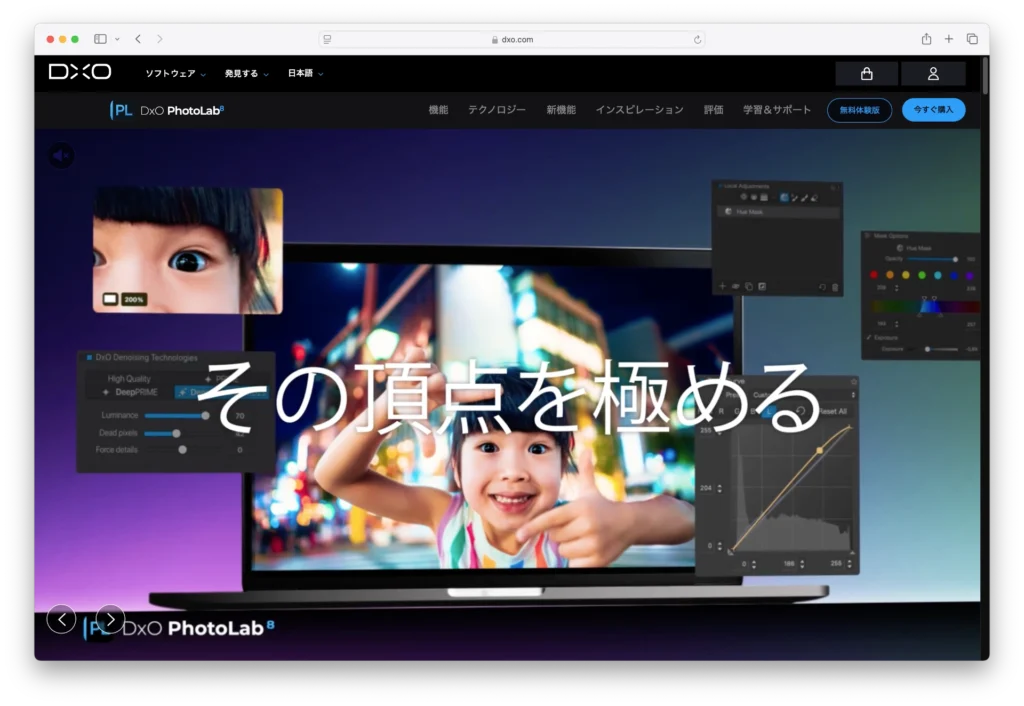
Task: Click the 今すぐ購入 button
Action: coord(933,110)
